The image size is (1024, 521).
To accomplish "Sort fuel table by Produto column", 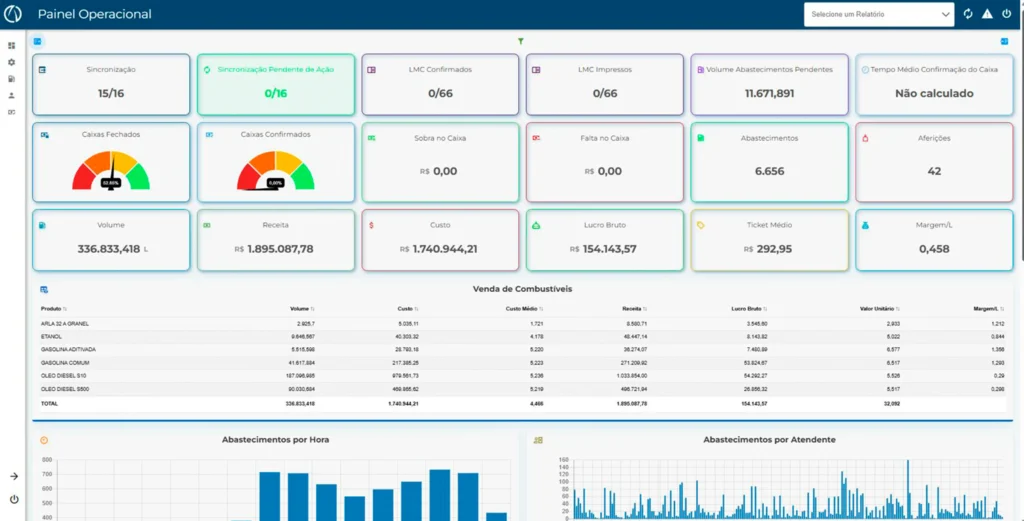I will tap(54, 309).
